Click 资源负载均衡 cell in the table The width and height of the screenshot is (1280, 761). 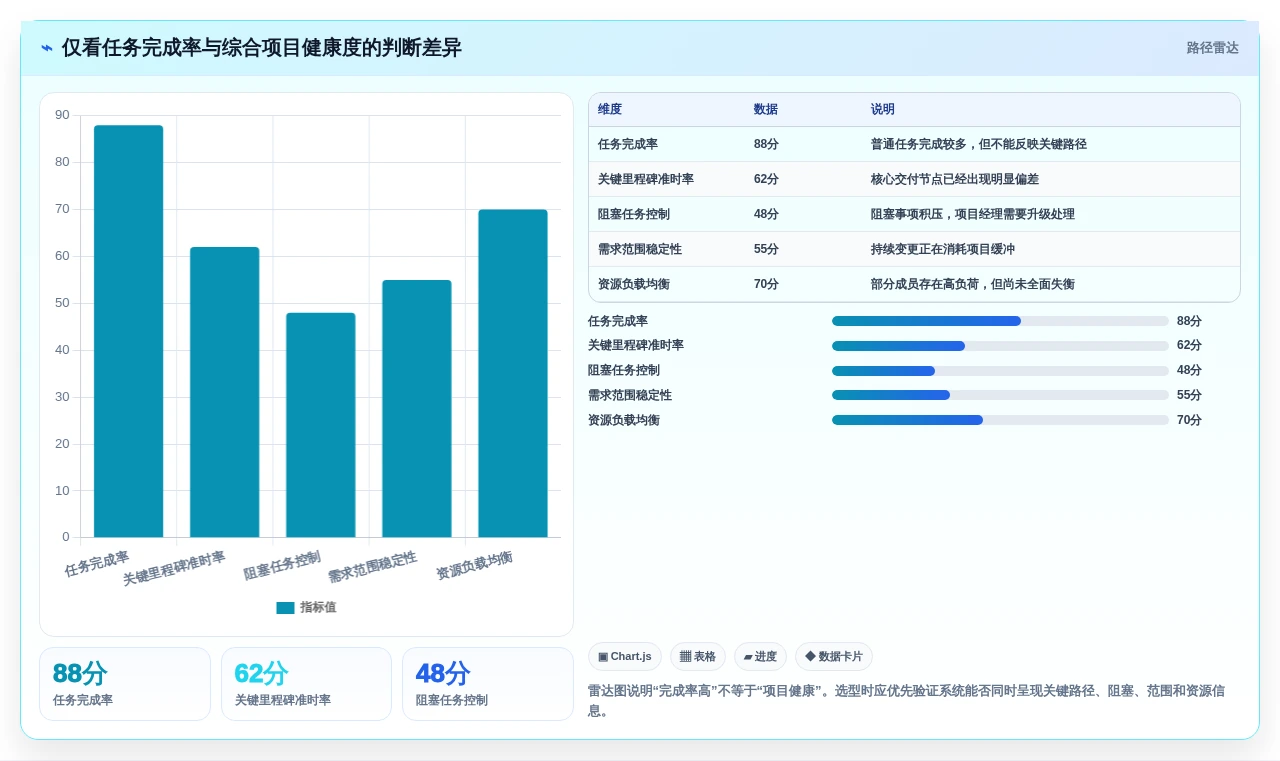coord(634,284)
